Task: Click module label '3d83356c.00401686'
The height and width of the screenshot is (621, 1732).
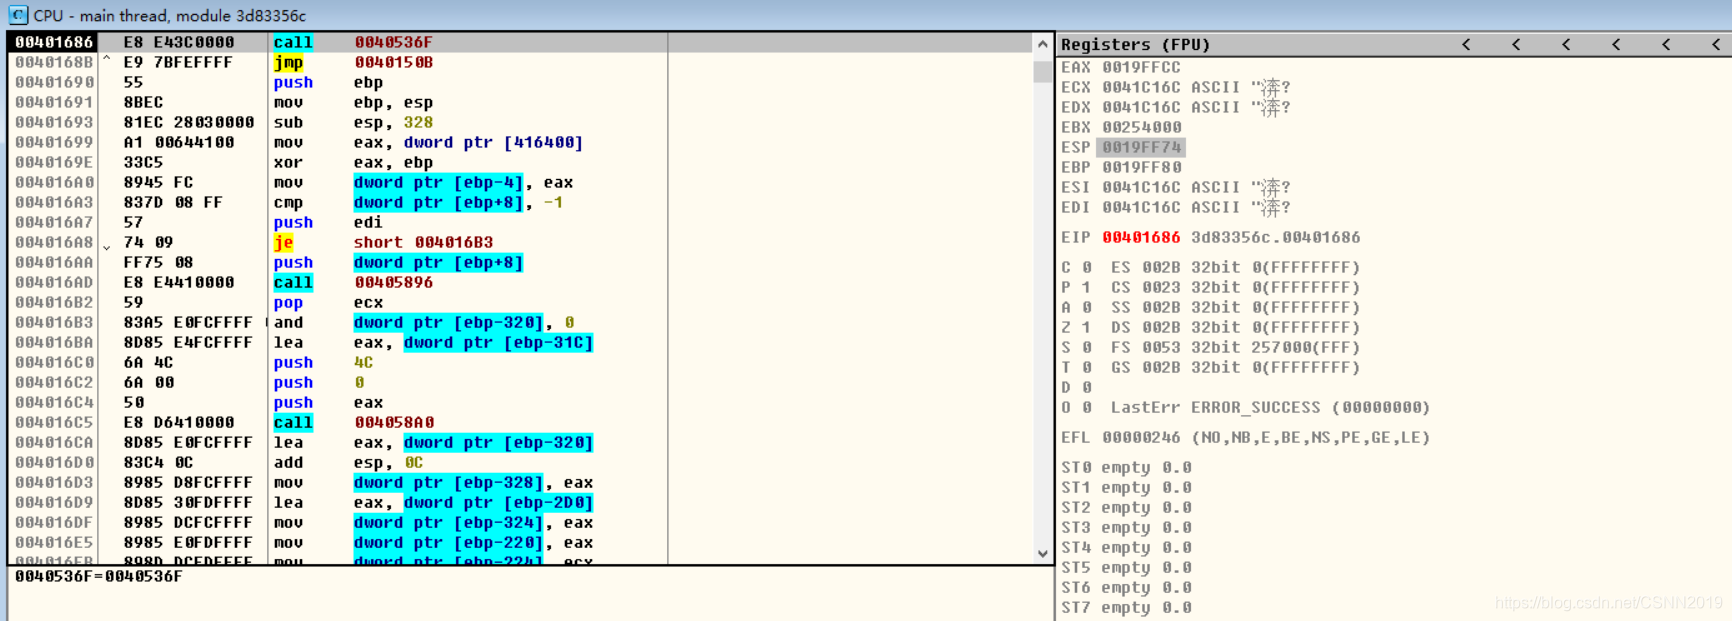Action: 1275,237
